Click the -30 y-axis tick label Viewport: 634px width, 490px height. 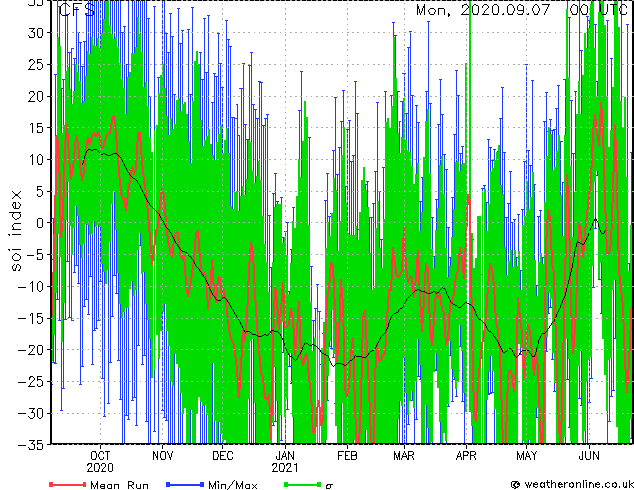pos(30,413)
